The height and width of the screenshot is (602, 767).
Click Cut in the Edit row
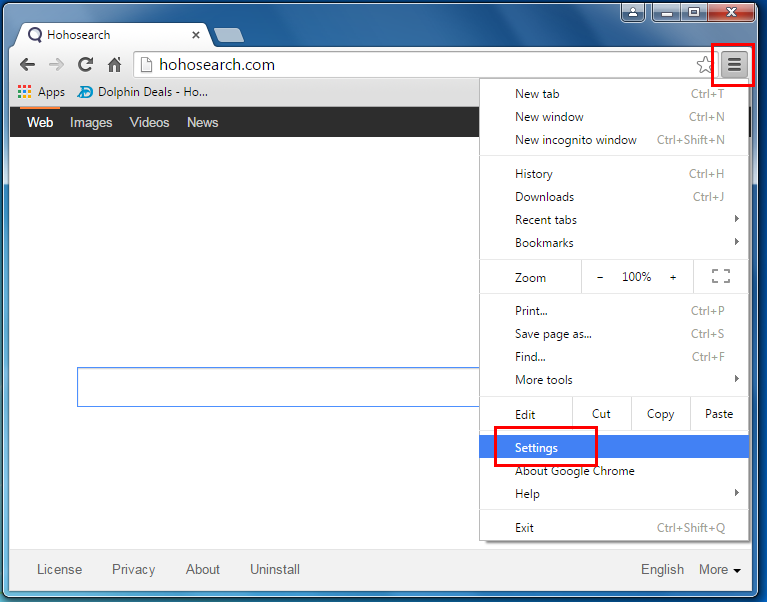[601, 414]
